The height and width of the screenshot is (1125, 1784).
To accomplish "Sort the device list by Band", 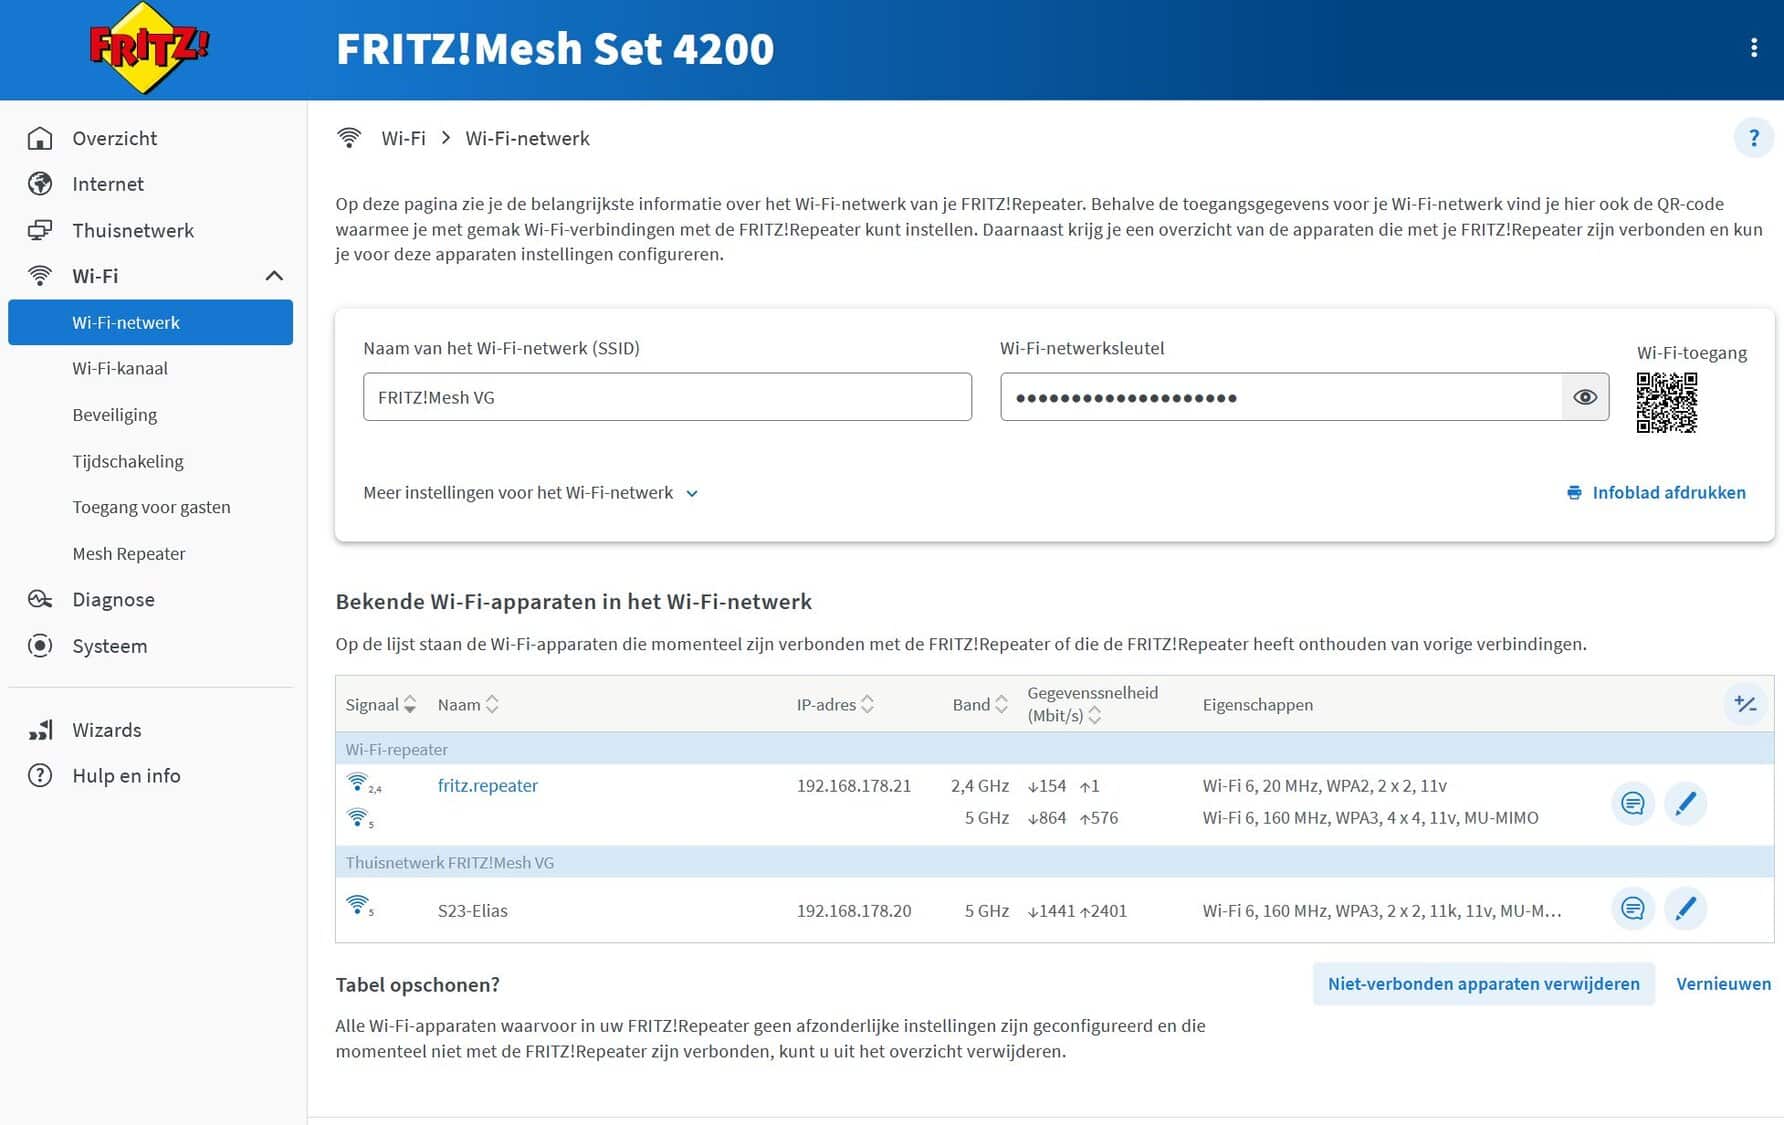I will 980,704.
